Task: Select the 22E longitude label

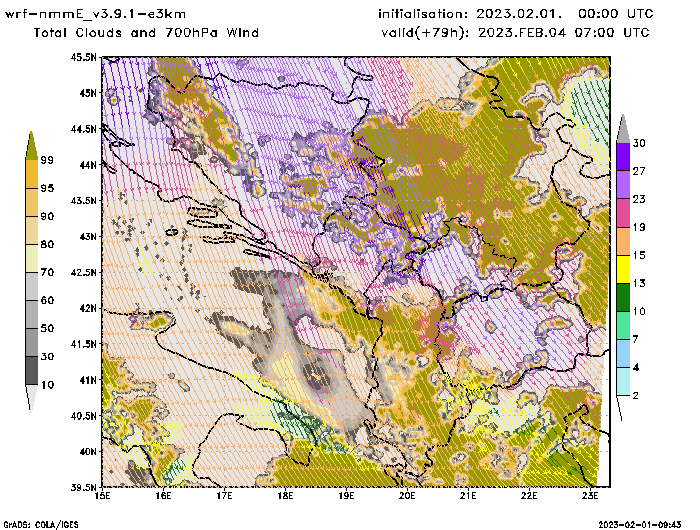Action: (529, 496)
